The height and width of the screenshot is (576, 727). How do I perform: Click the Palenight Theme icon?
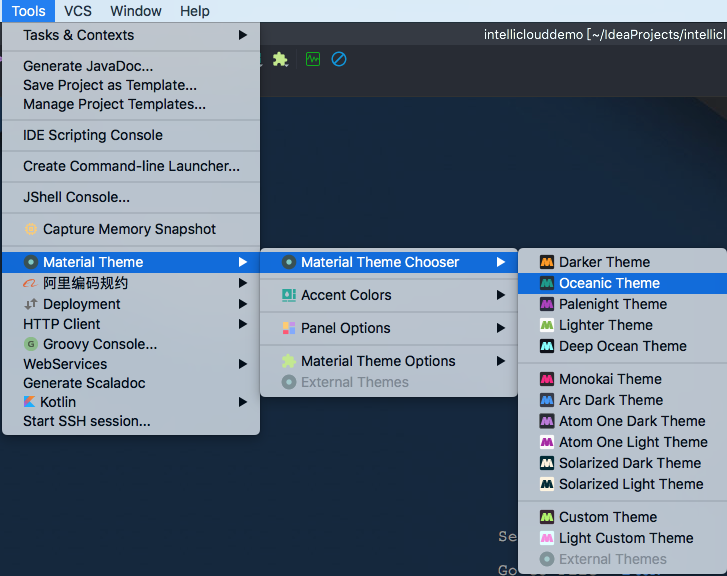(x=547, y=304)
